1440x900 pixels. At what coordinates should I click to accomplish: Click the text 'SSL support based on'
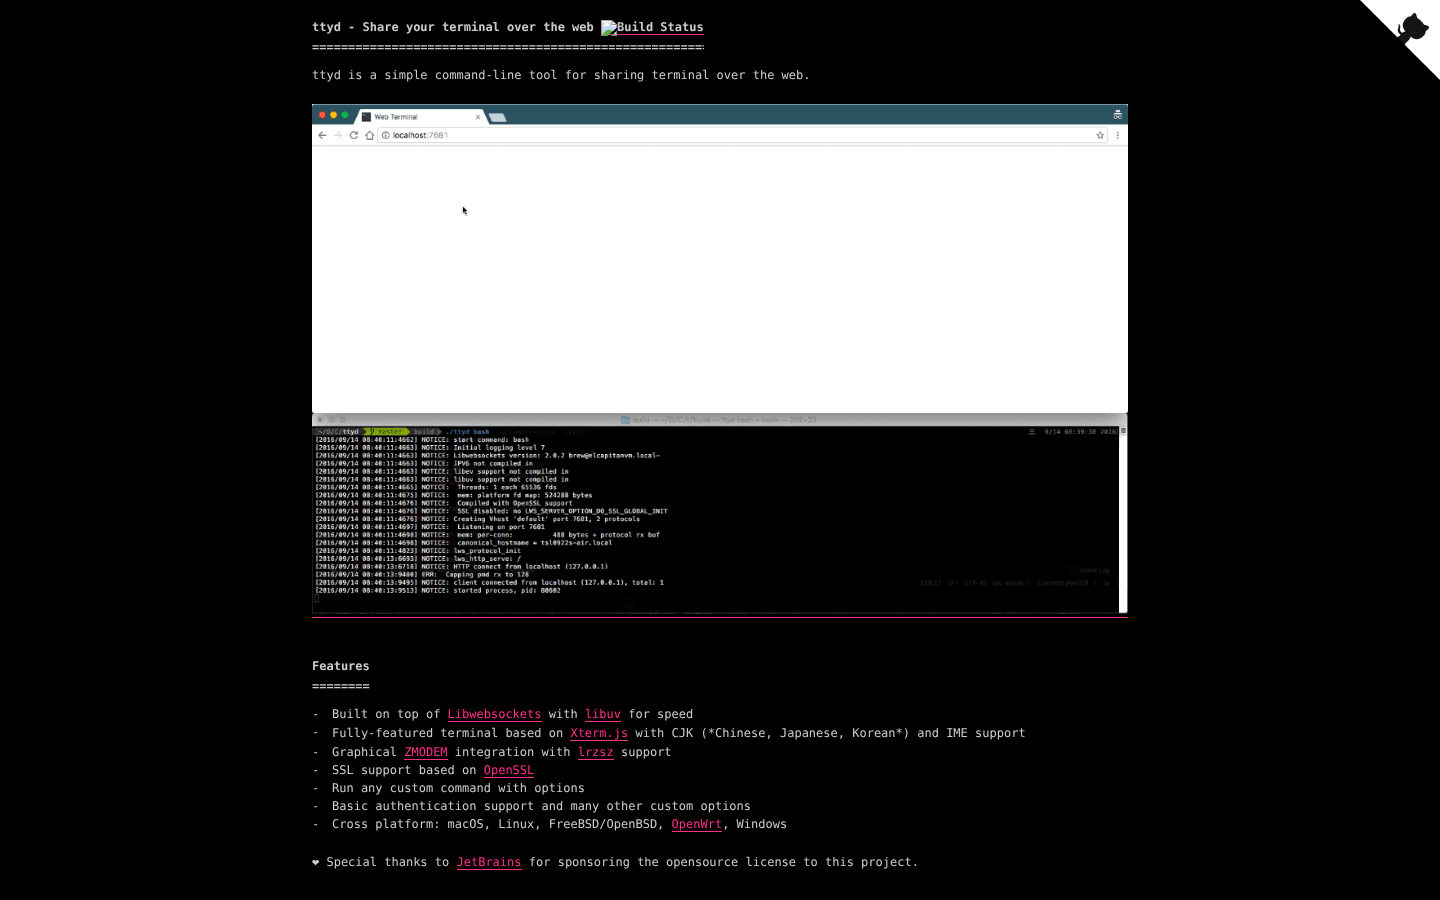pos(404,770)
